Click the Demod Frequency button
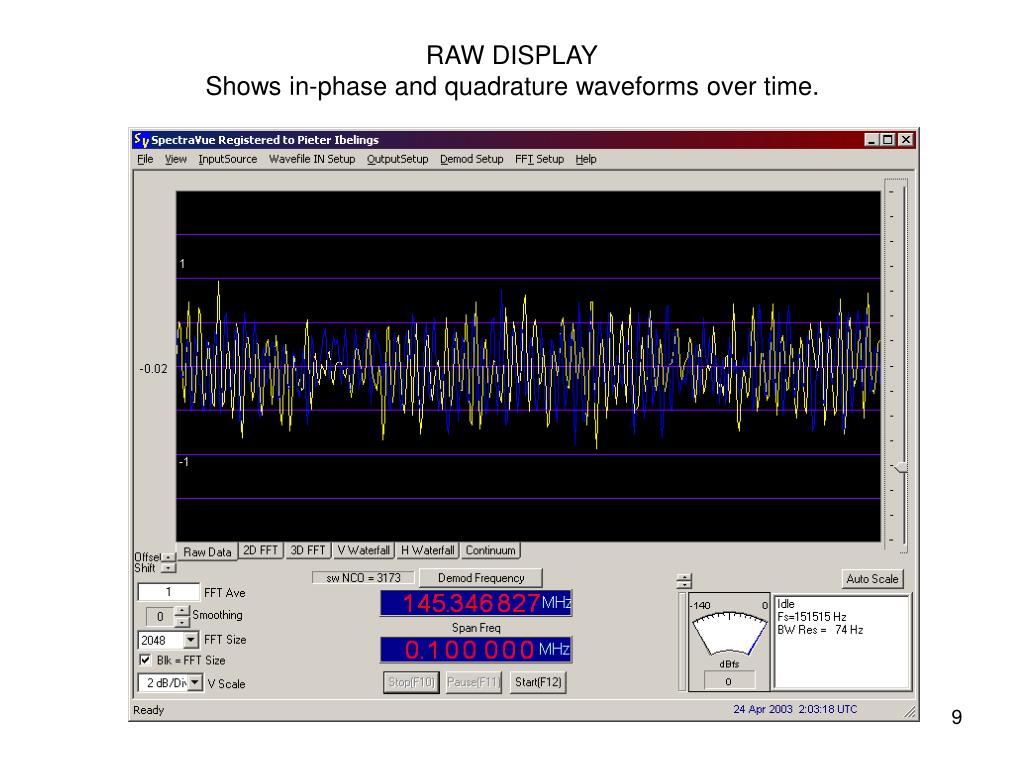This screenshot has height=768, width=1024. click(x=480, y=578)
